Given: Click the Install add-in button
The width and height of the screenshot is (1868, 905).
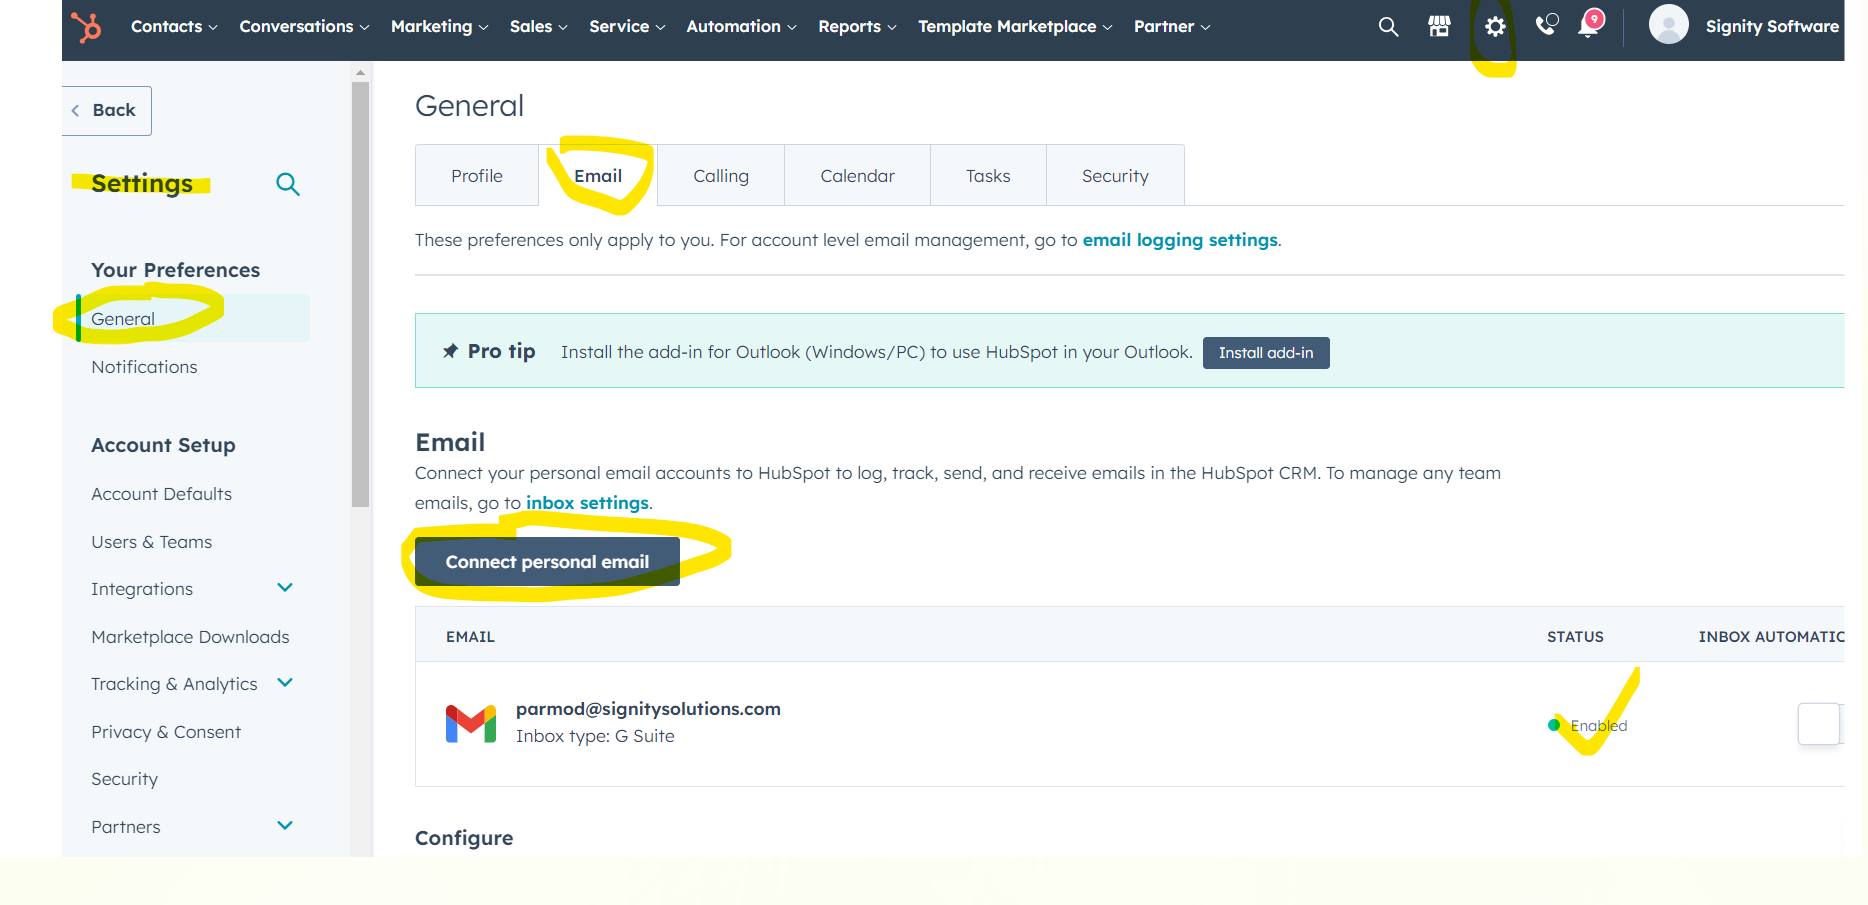Looking at the screenshot, I should [1266, 353].
